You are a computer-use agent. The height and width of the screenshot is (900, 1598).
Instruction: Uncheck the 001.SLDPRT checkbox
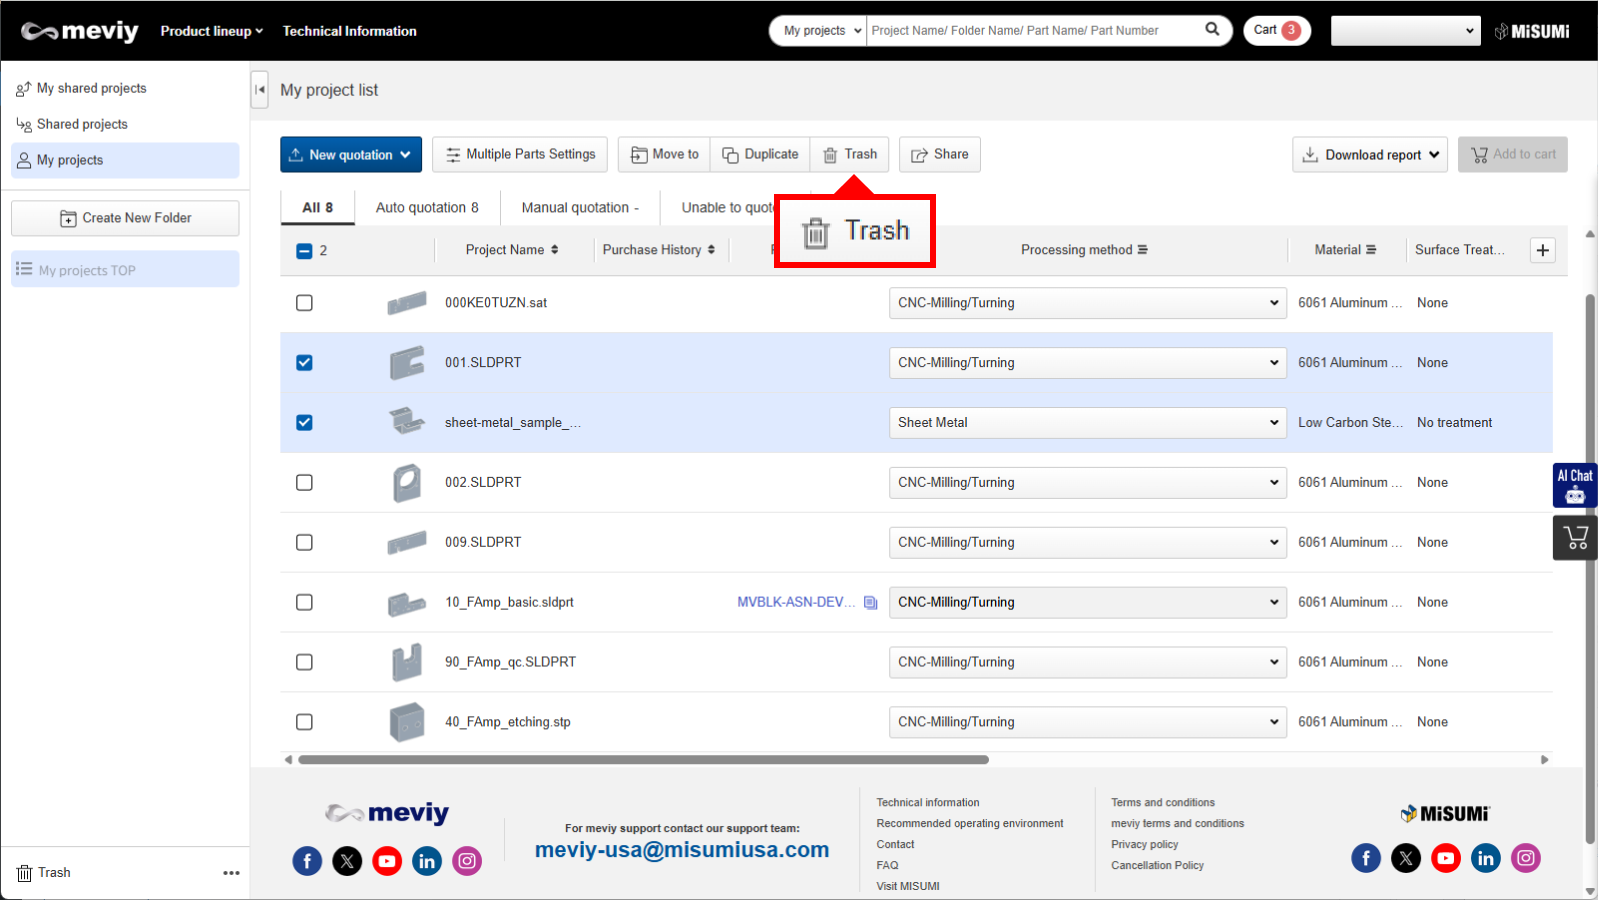(304, 363)
